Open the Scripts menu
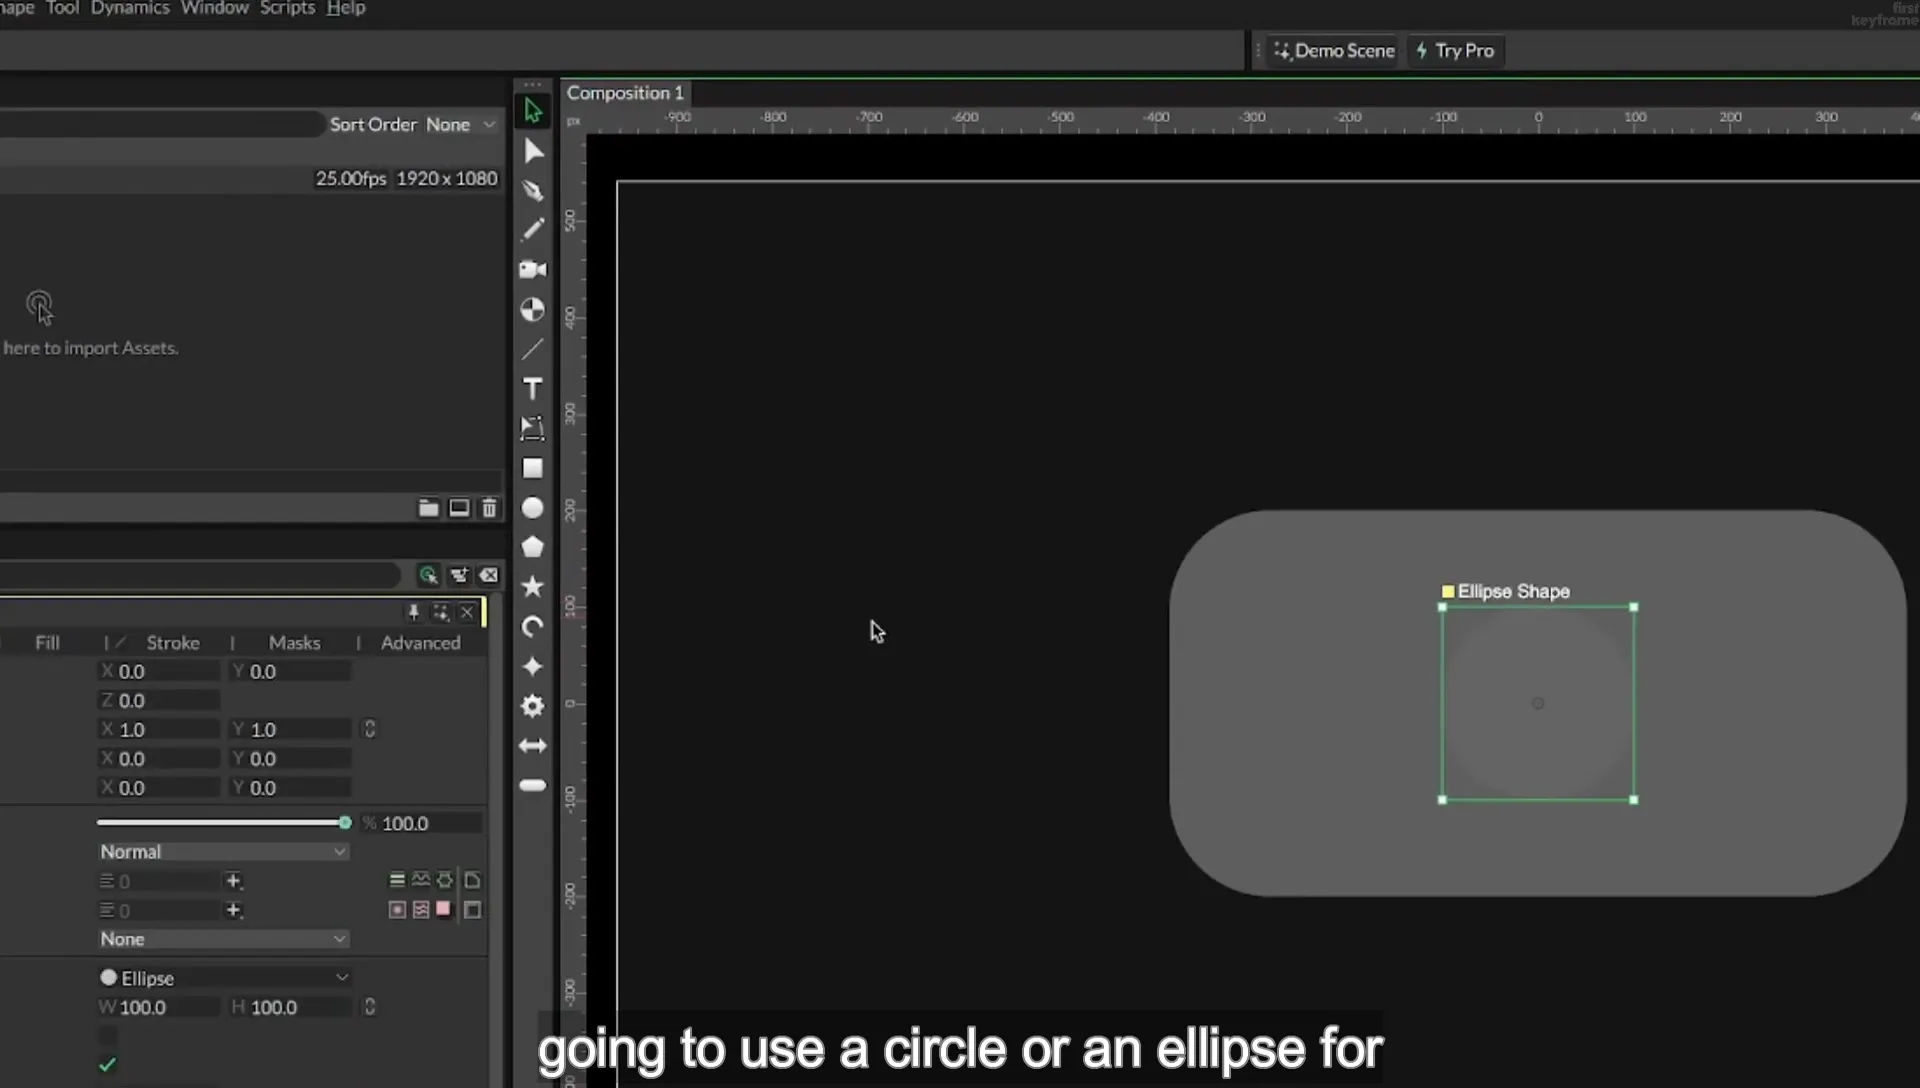 click(x=287, y=8)
